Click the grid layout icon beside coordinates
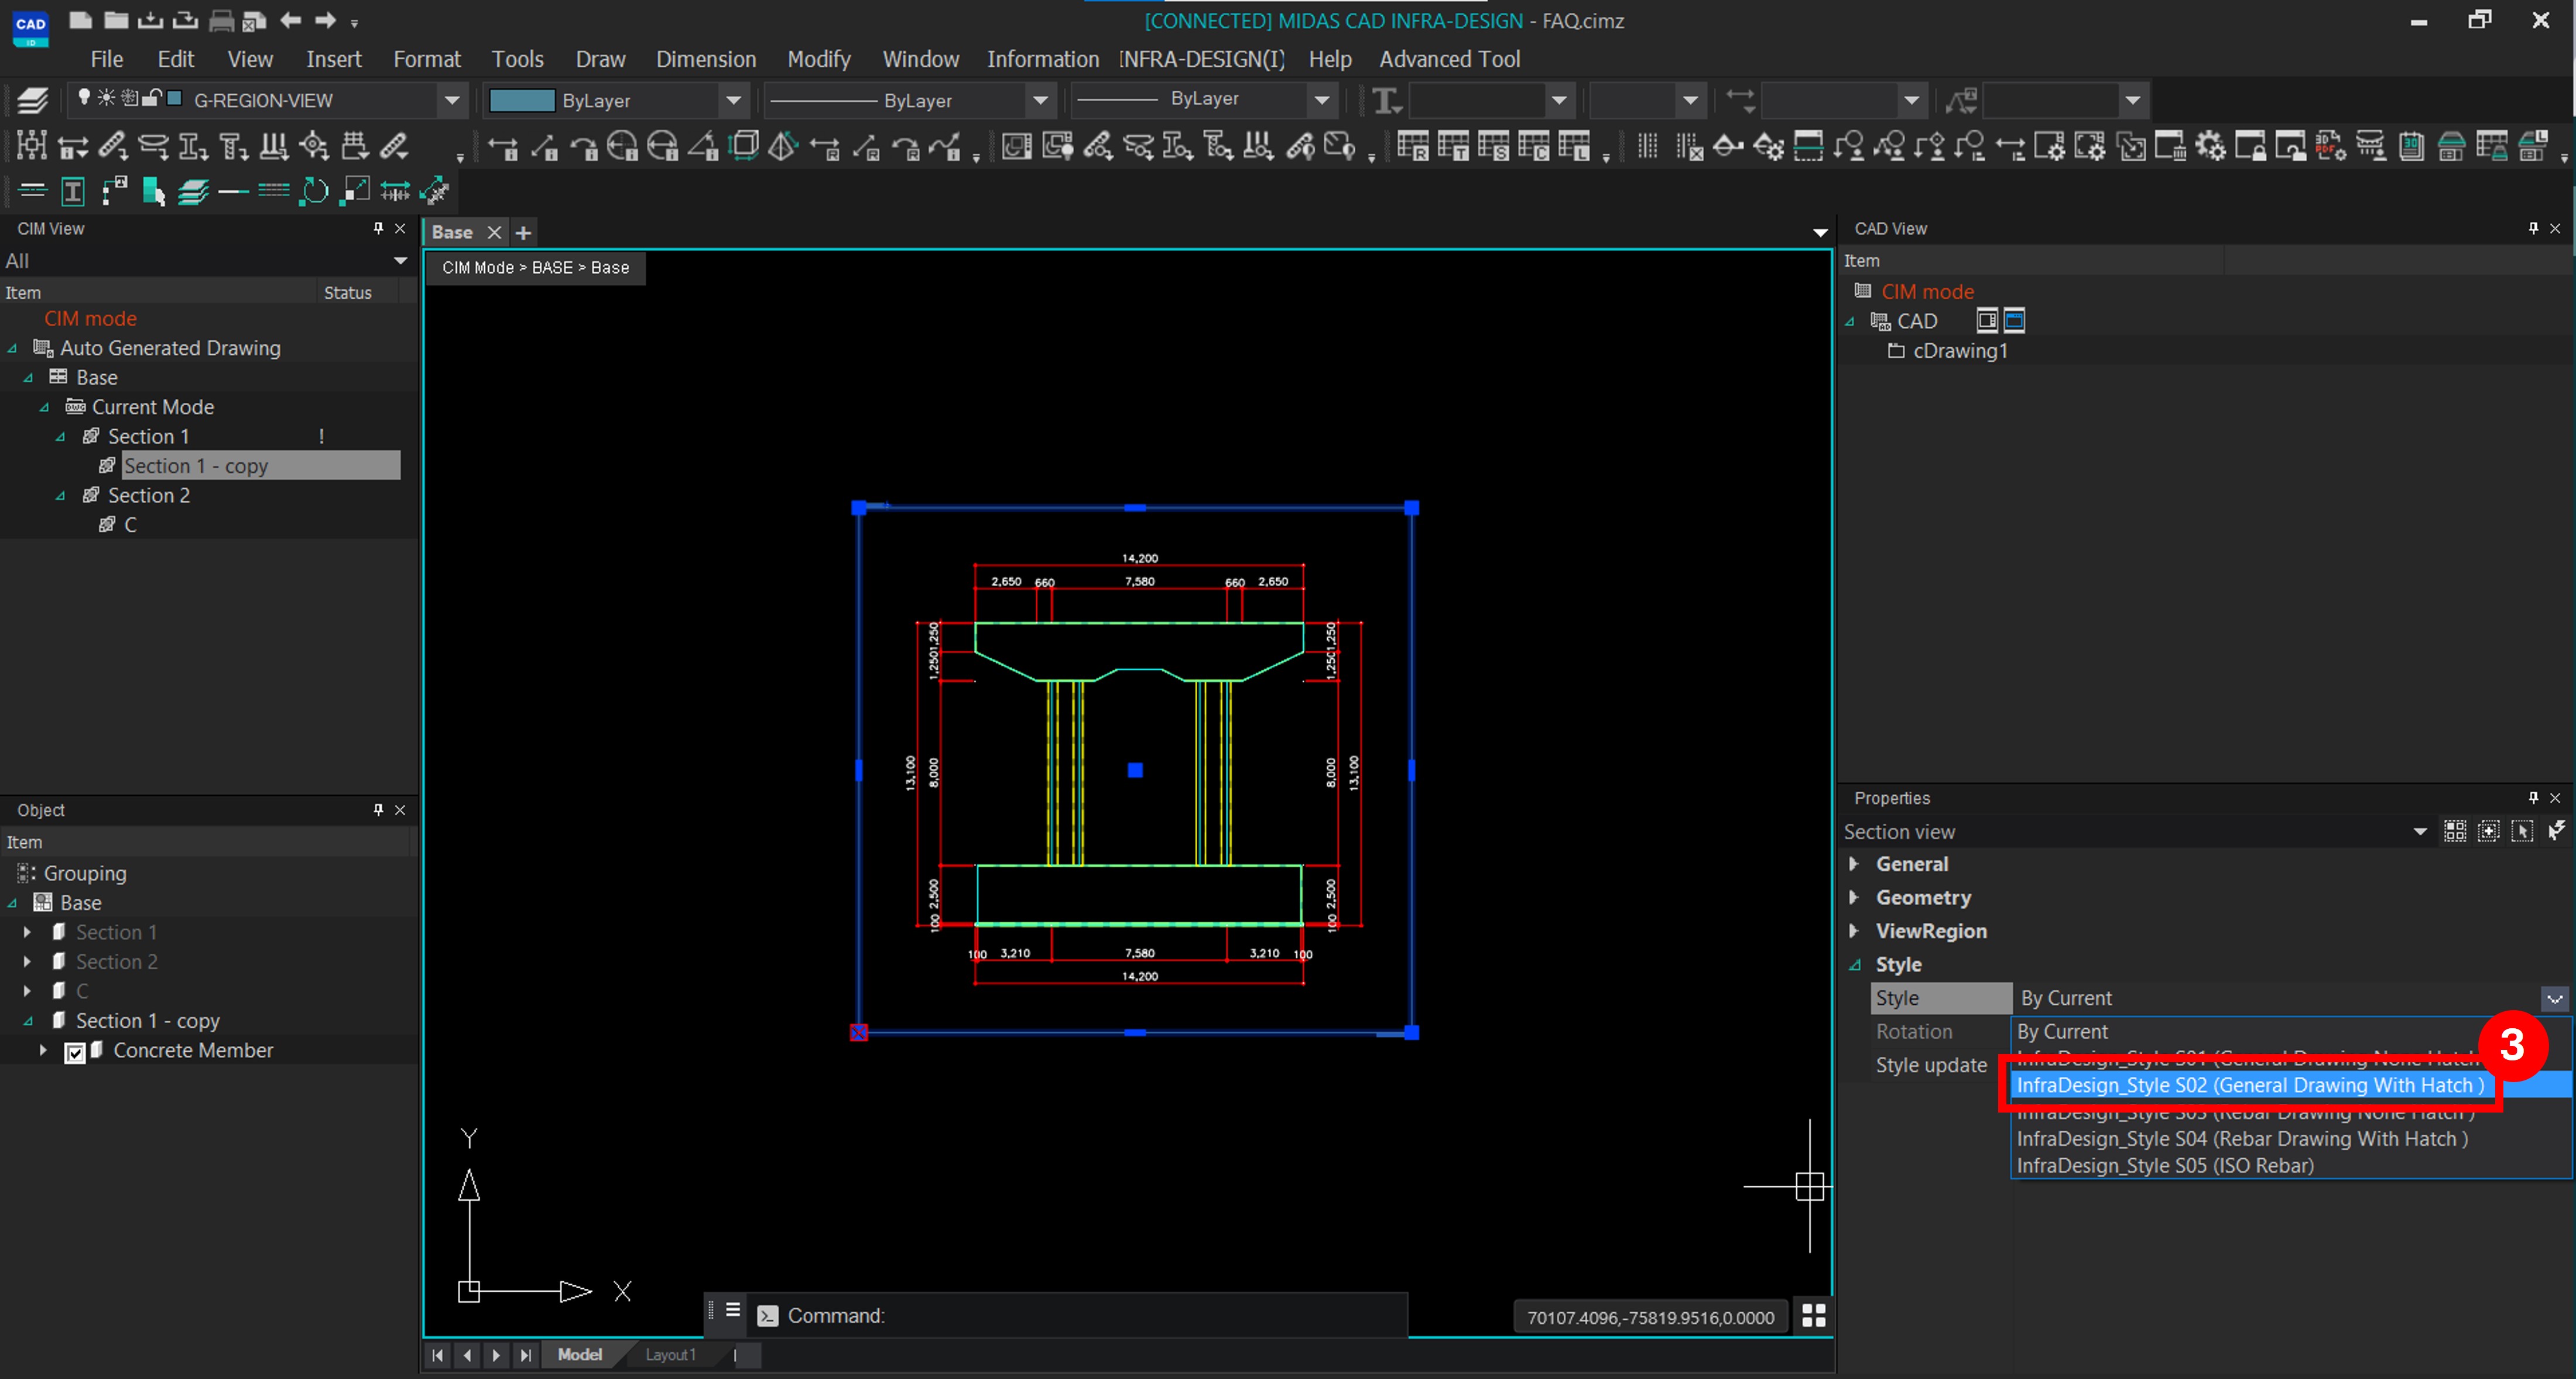The image size is (2576, 1379). tap(1813, 1316)
